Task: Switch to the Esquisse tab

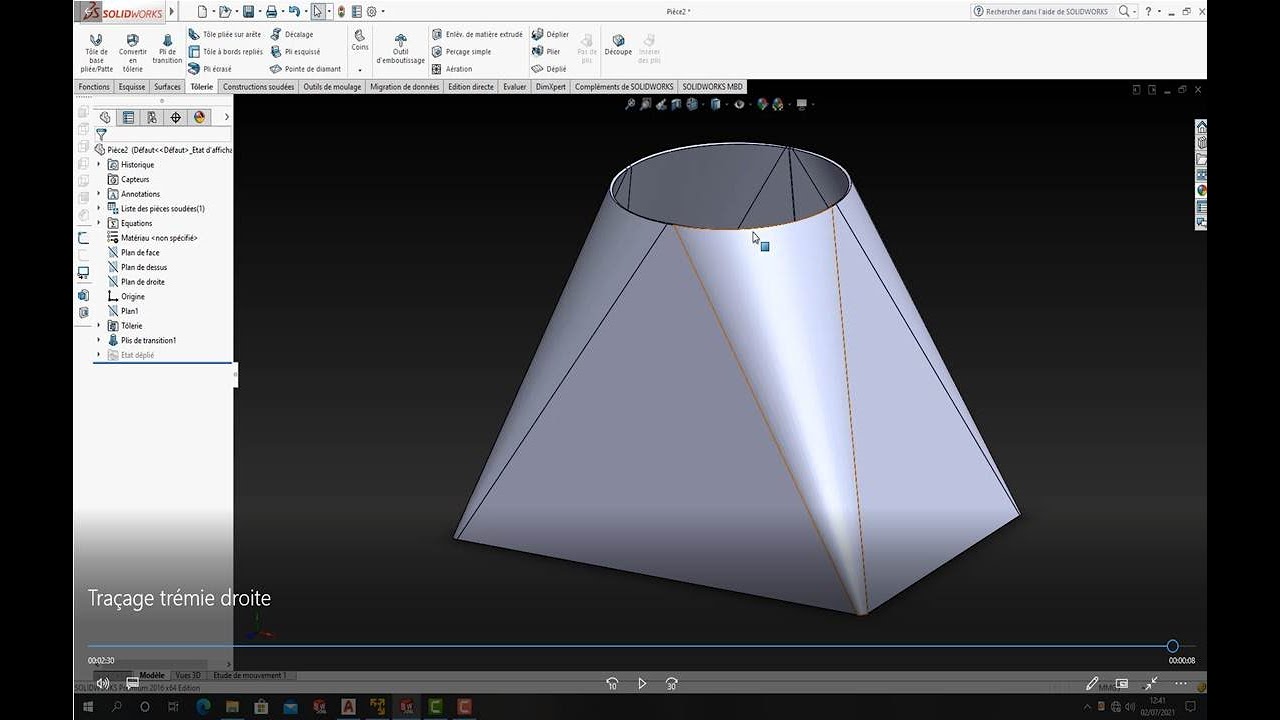Action: coord(132,87)
